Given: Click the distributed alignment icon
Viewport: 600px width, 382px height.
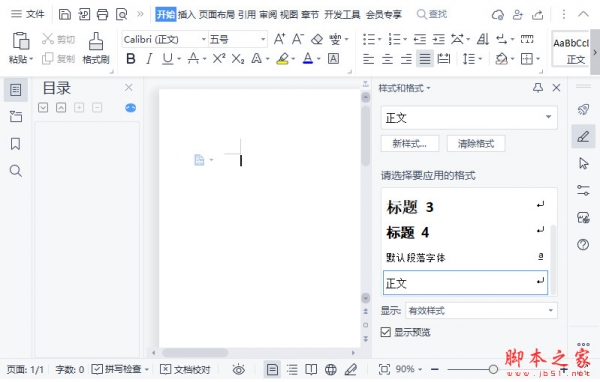Looking at the screenshot, I should tap(443, 59).
